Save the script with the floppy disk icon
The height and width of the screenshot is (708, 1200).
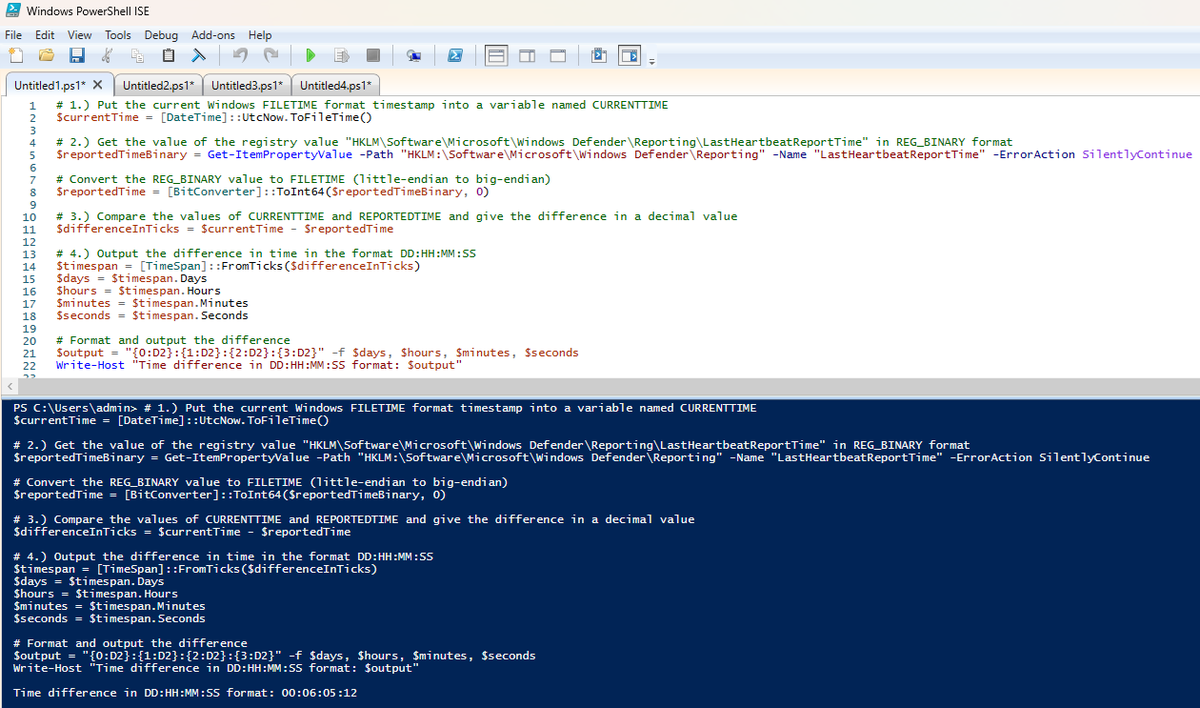[x=77, y=55]
